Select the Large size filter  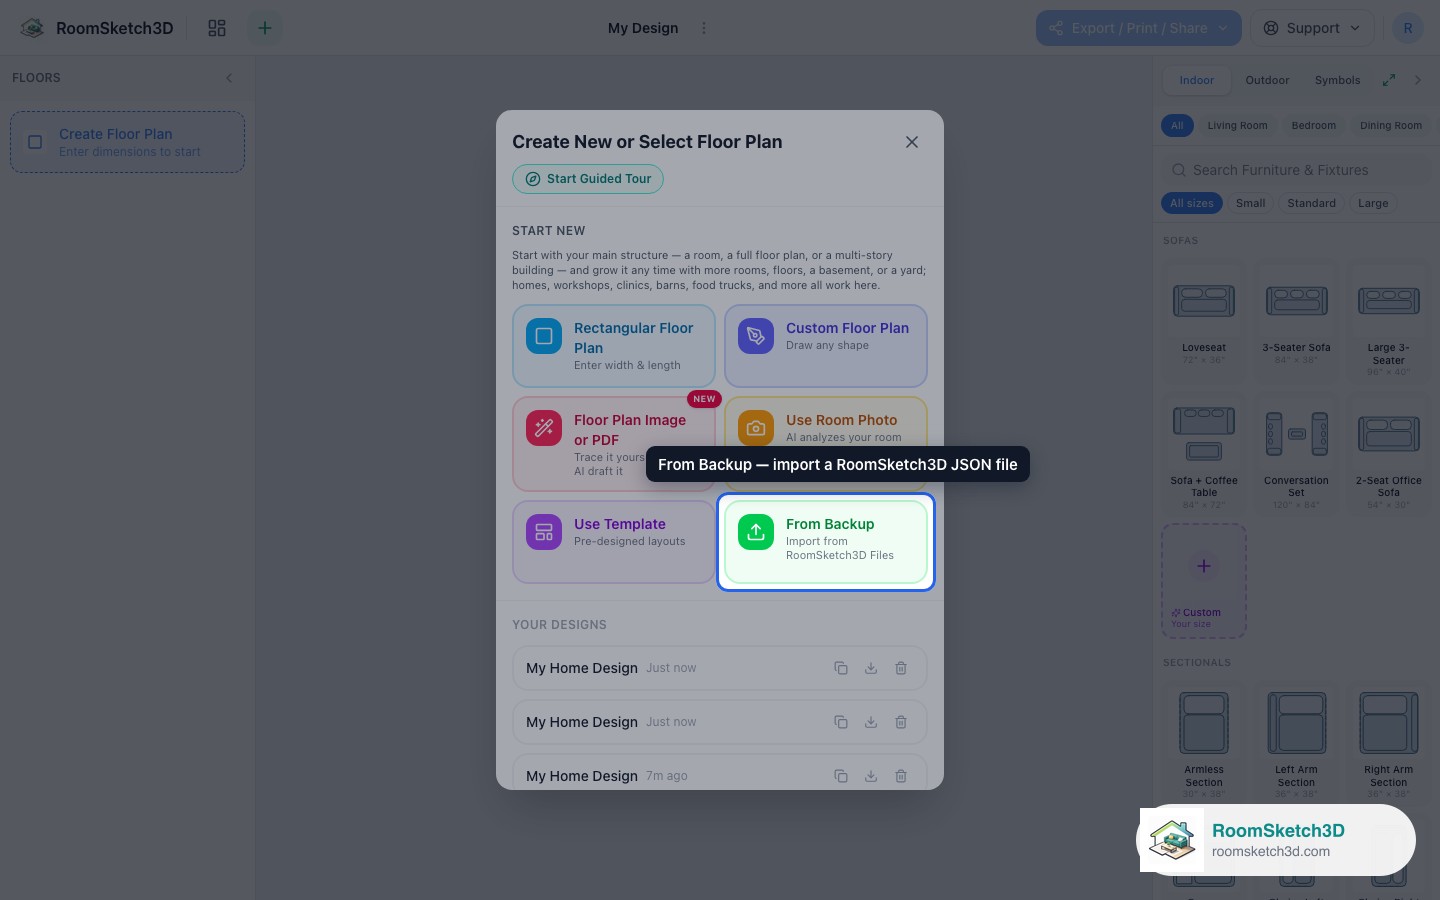click(x=1373, y=203)
